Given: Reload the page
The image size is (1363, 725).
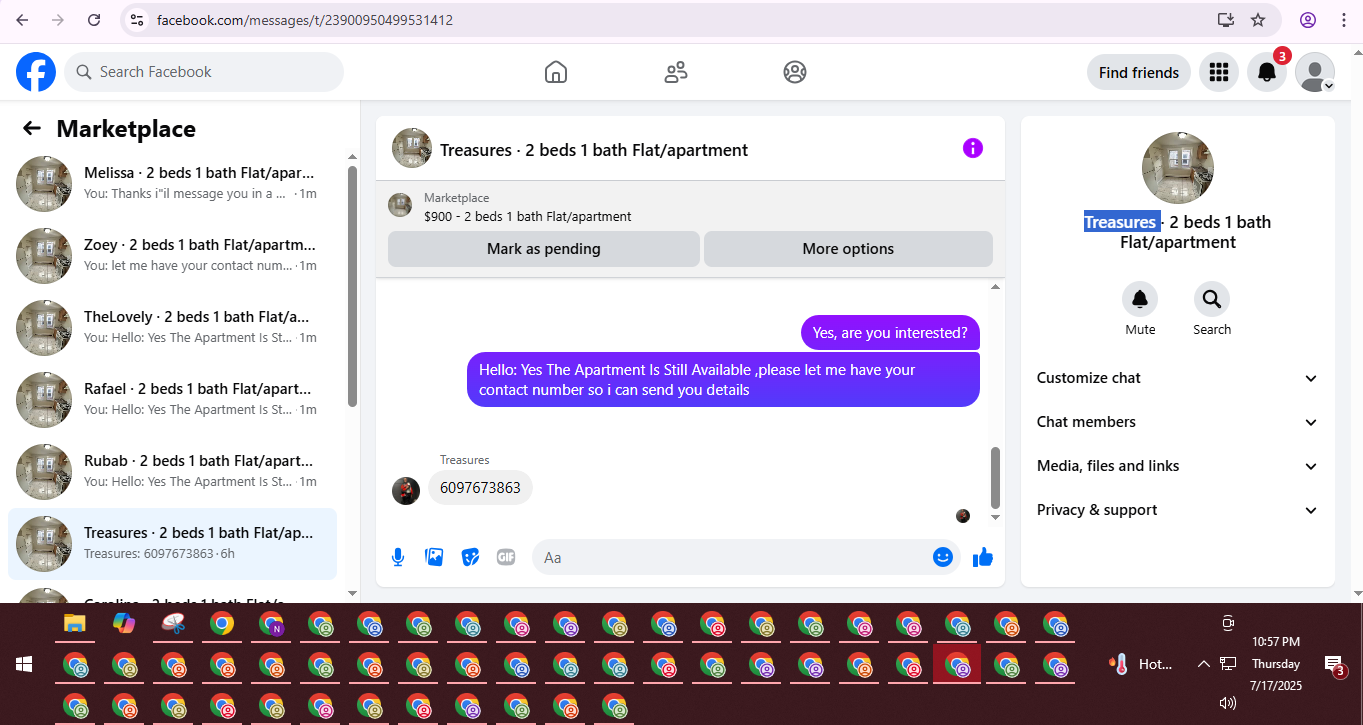Looking at the screenshot, I should click(x=94, y=20).
